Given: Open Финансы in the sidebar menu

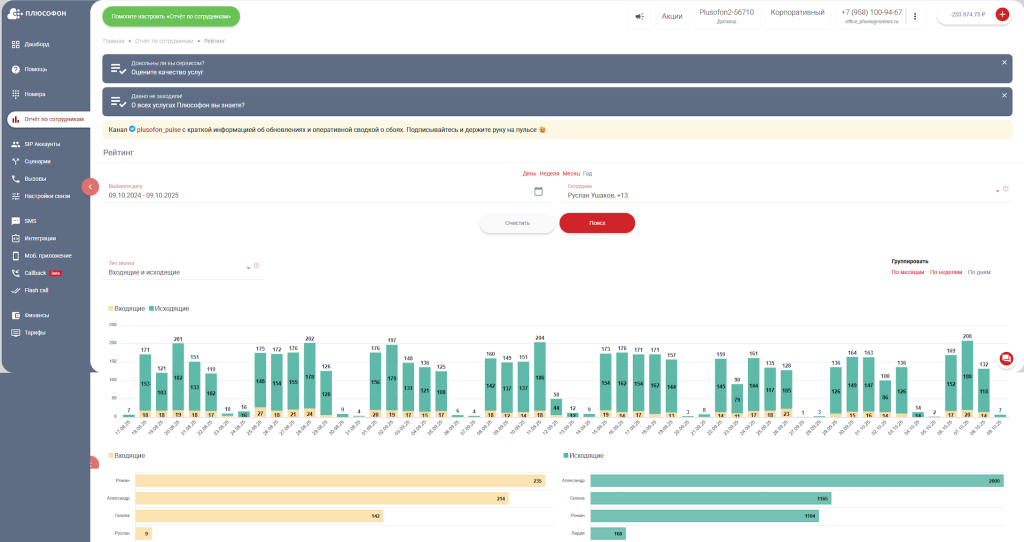Looking at the screenshot, I should pyautogui.click(x=36, y=315).
